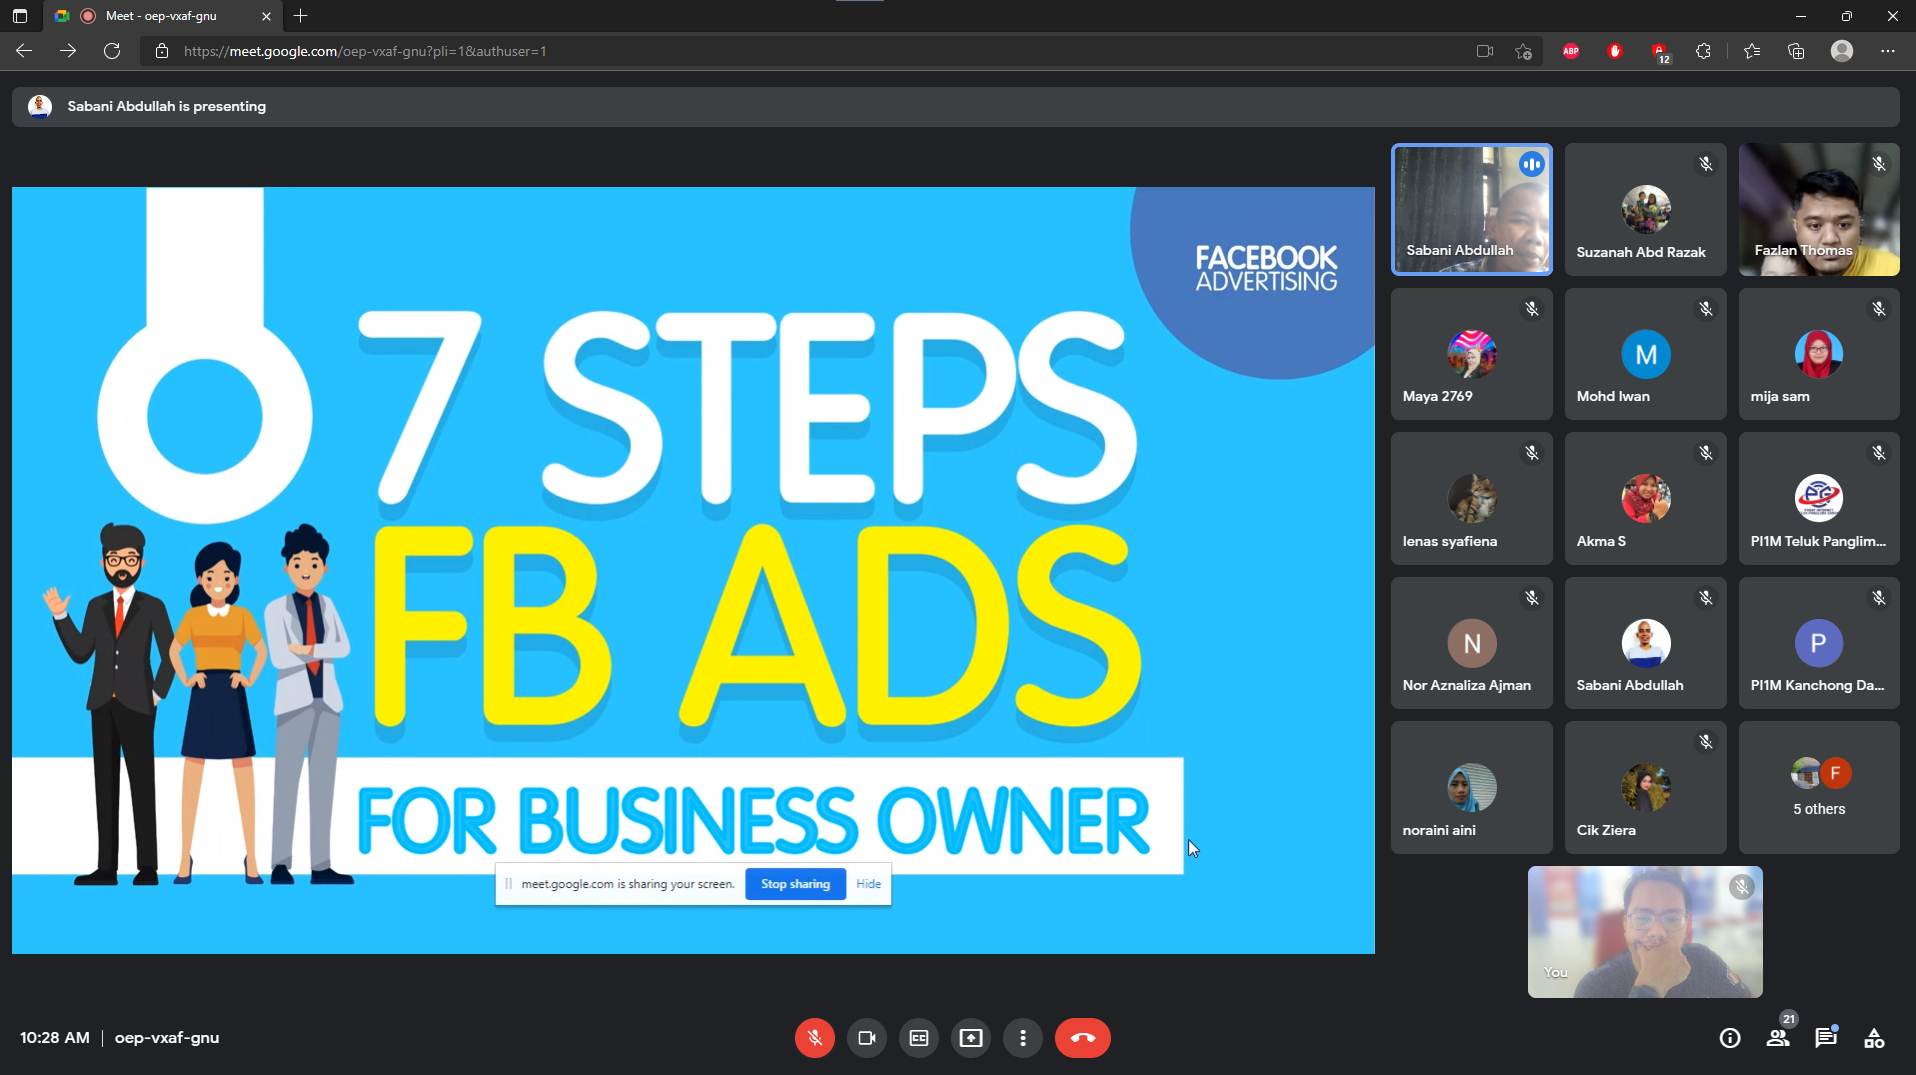Select Fazlan Thomas video tile
The height and width of the screenshot is (1075, 1916).
tap(1818, 209)
